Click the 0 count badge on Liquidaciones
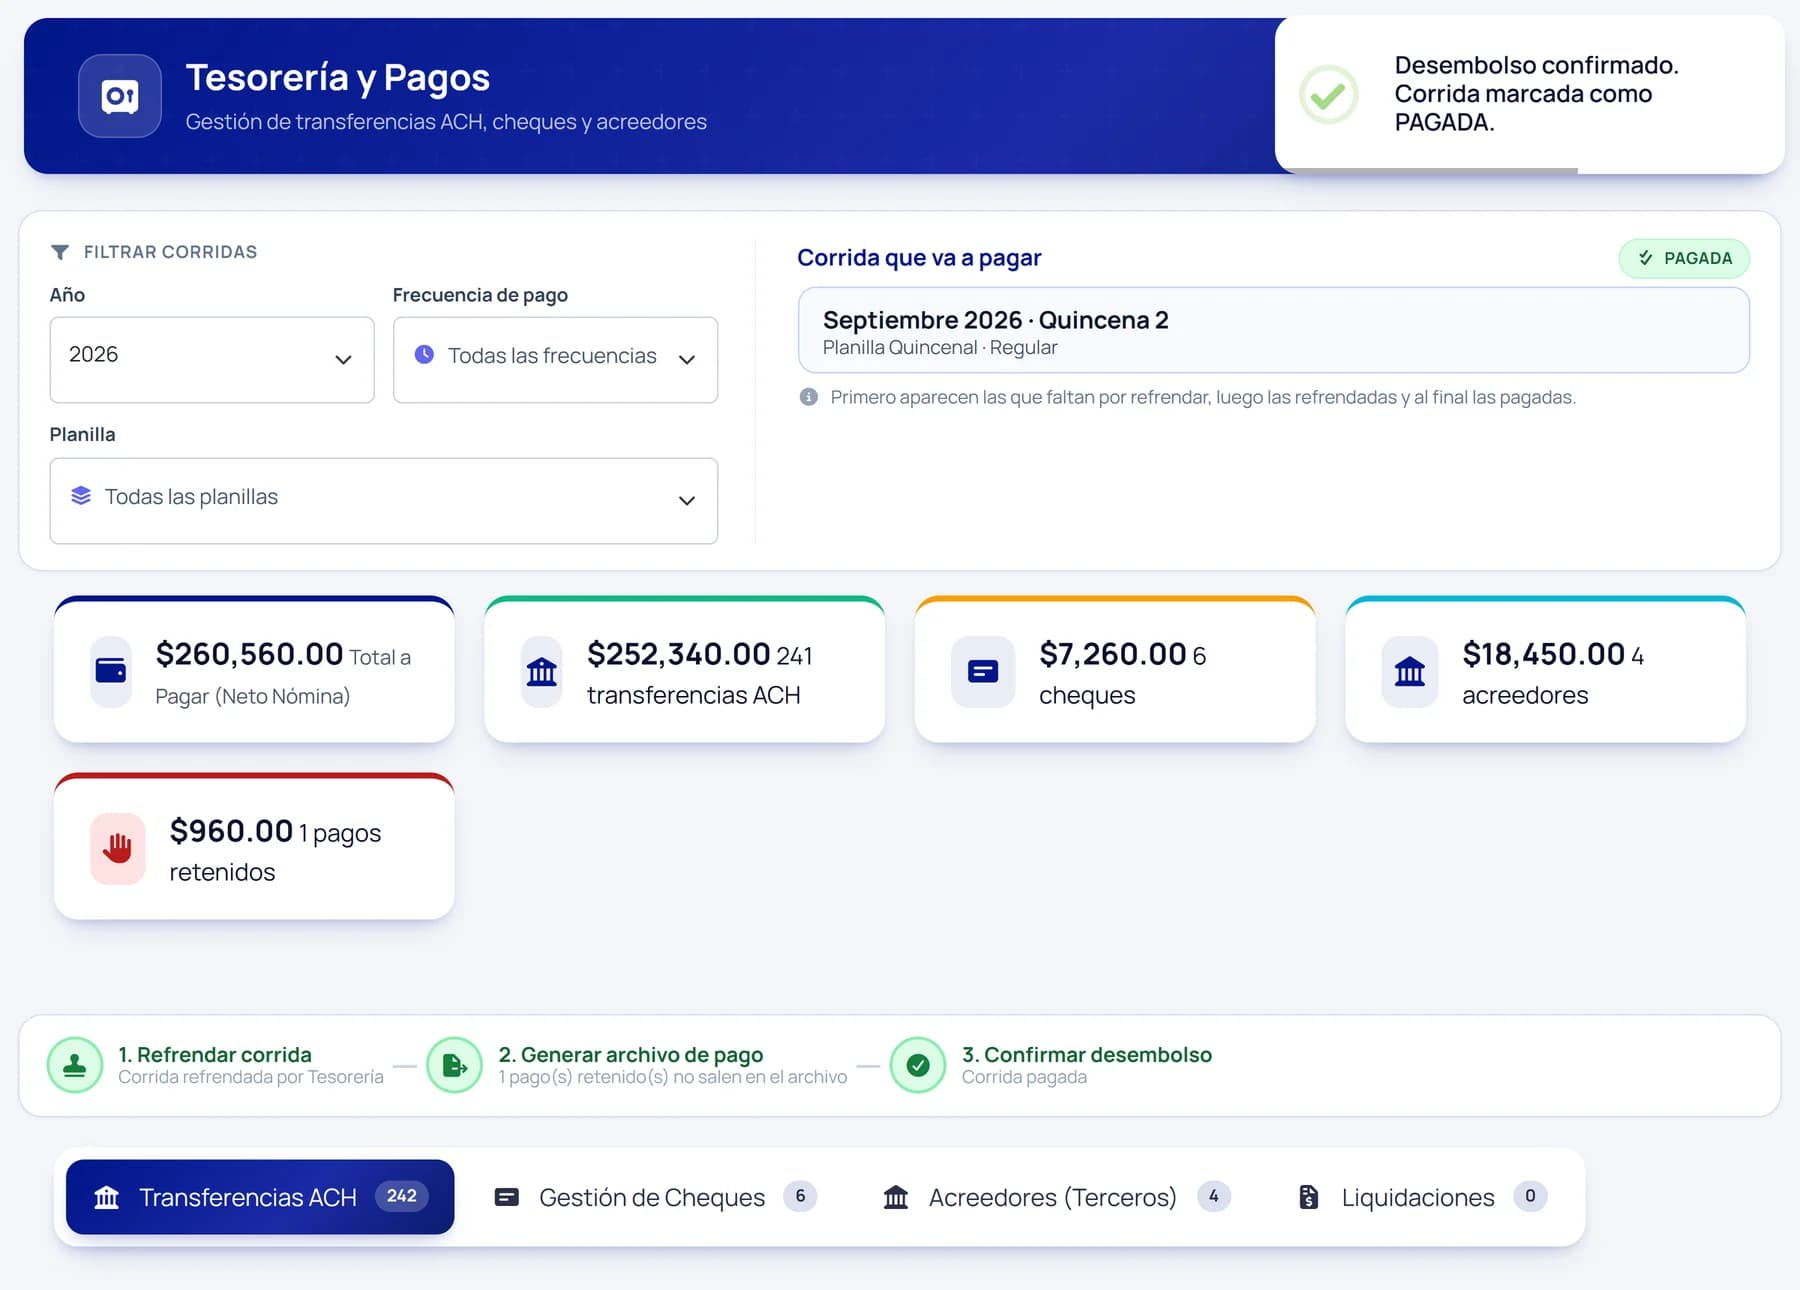The width and height of the screenshot is (1800, 1290). [1530, 1196]
